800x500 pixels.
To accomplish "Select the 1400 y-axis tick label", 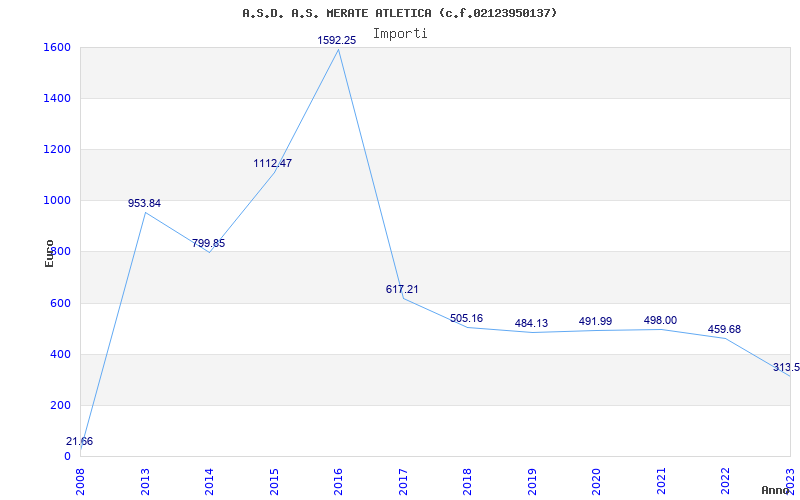I will (58, 98).
